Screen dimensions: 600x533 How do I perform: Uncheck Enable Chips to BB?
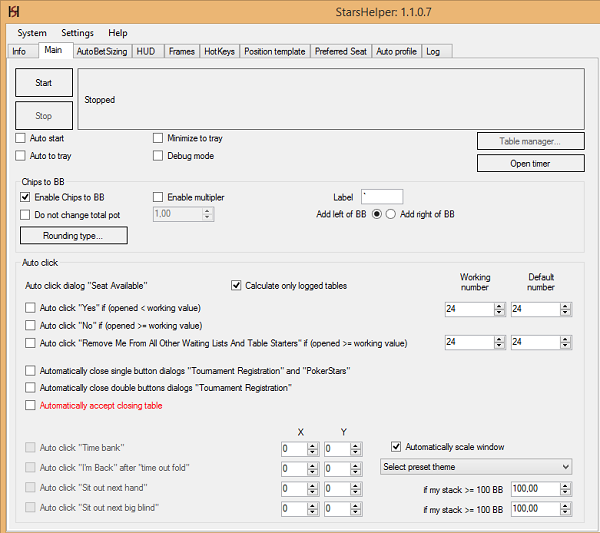click(25, 197)
